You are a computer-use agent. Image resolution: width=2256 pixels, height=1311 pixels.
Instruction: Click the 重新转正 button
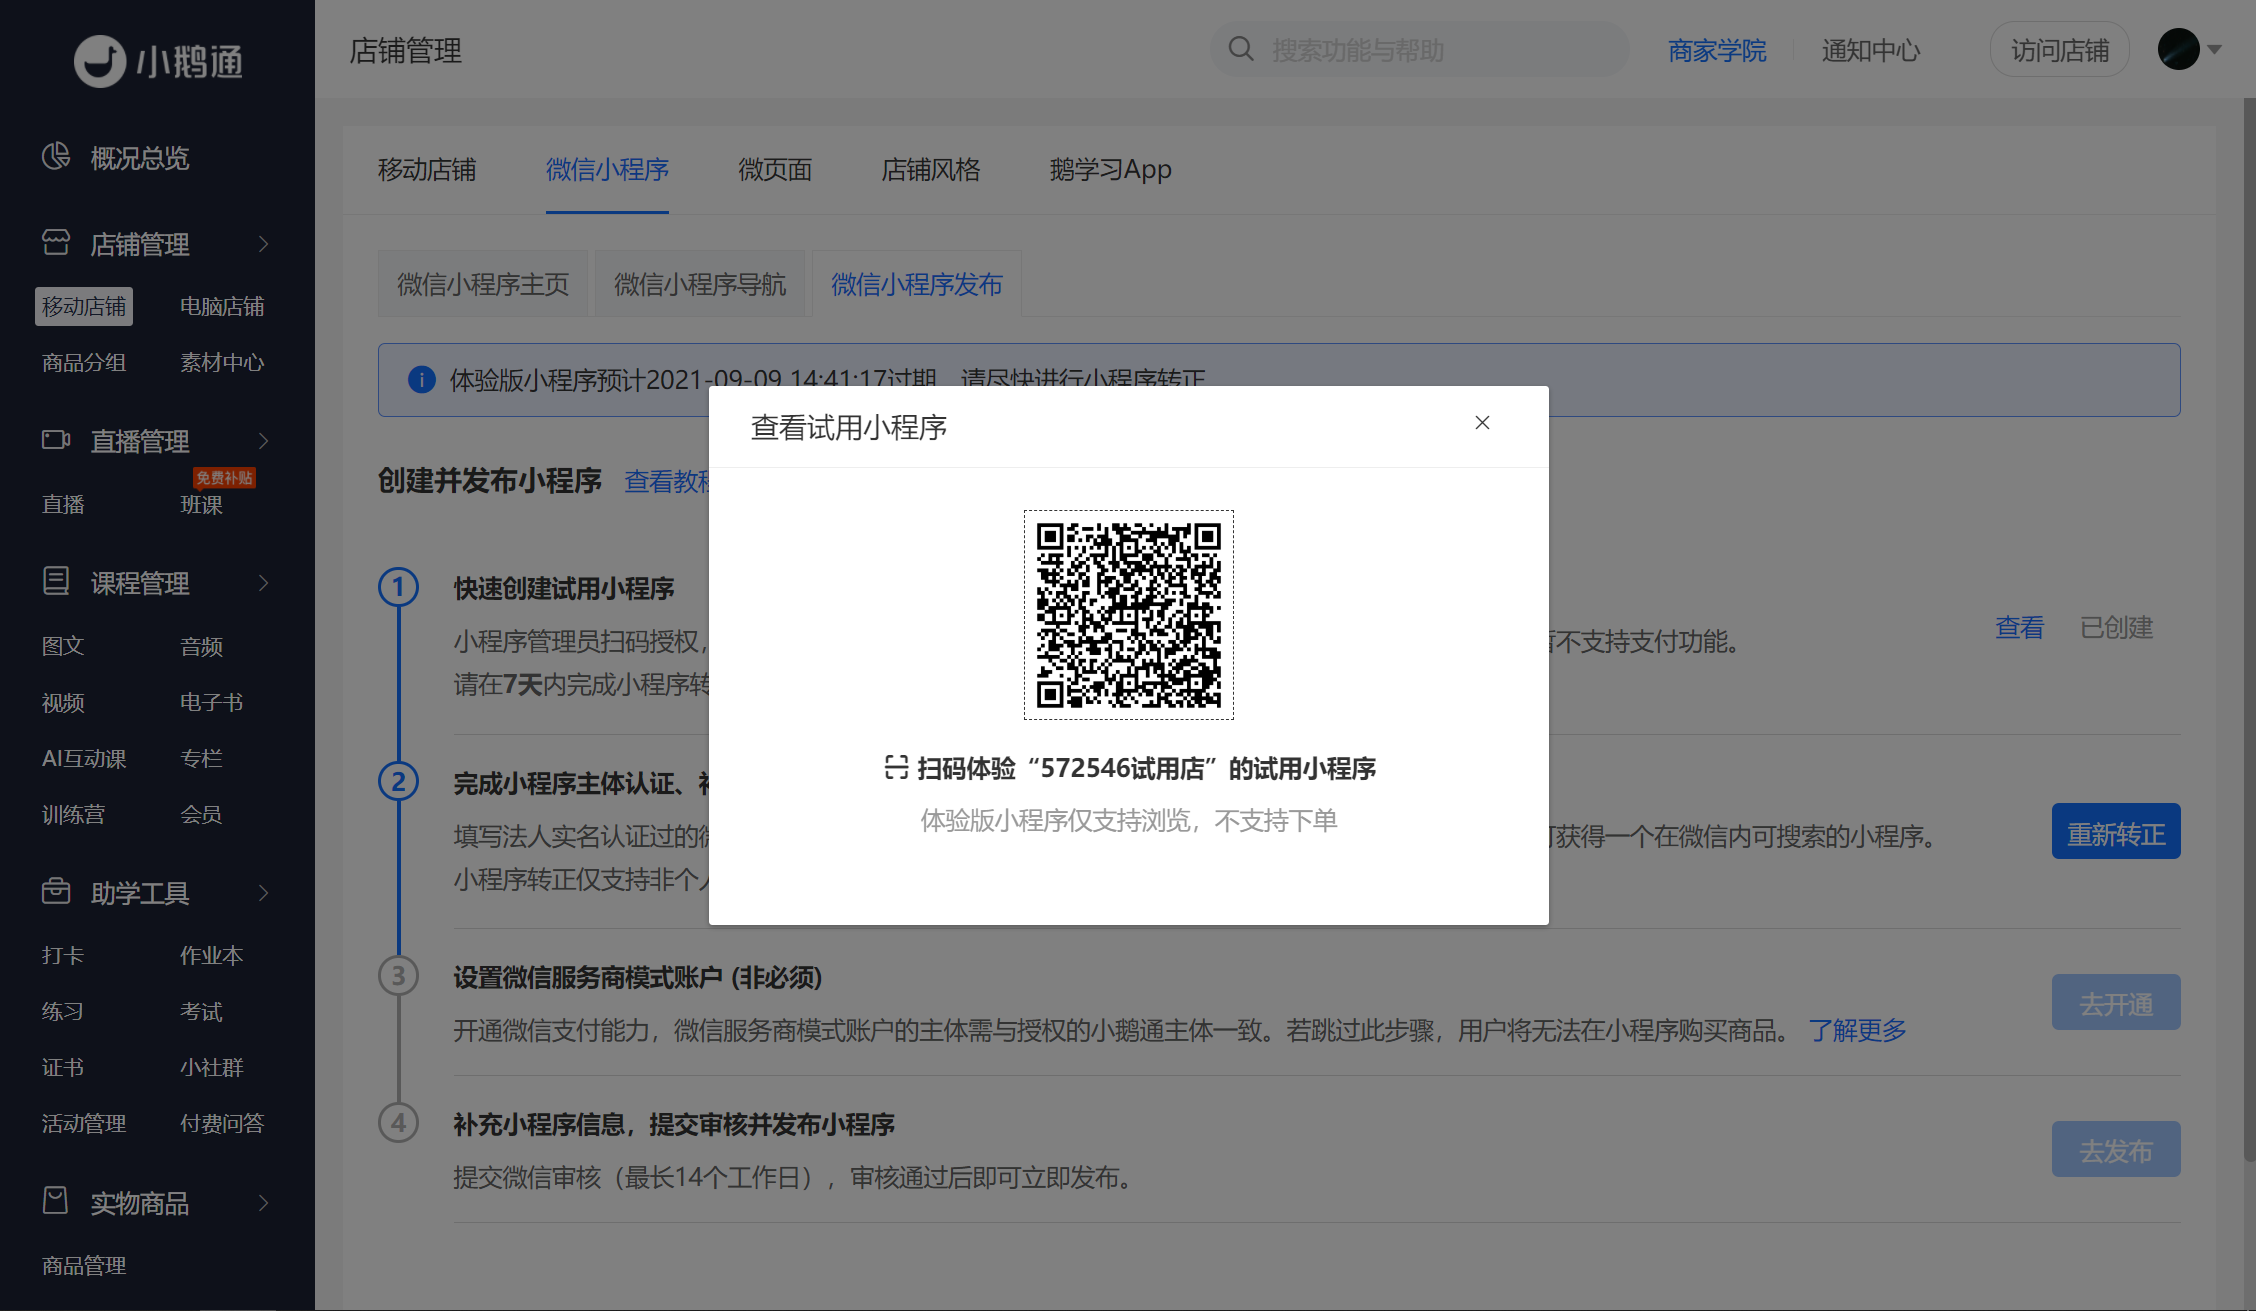tap(2116, 832)
